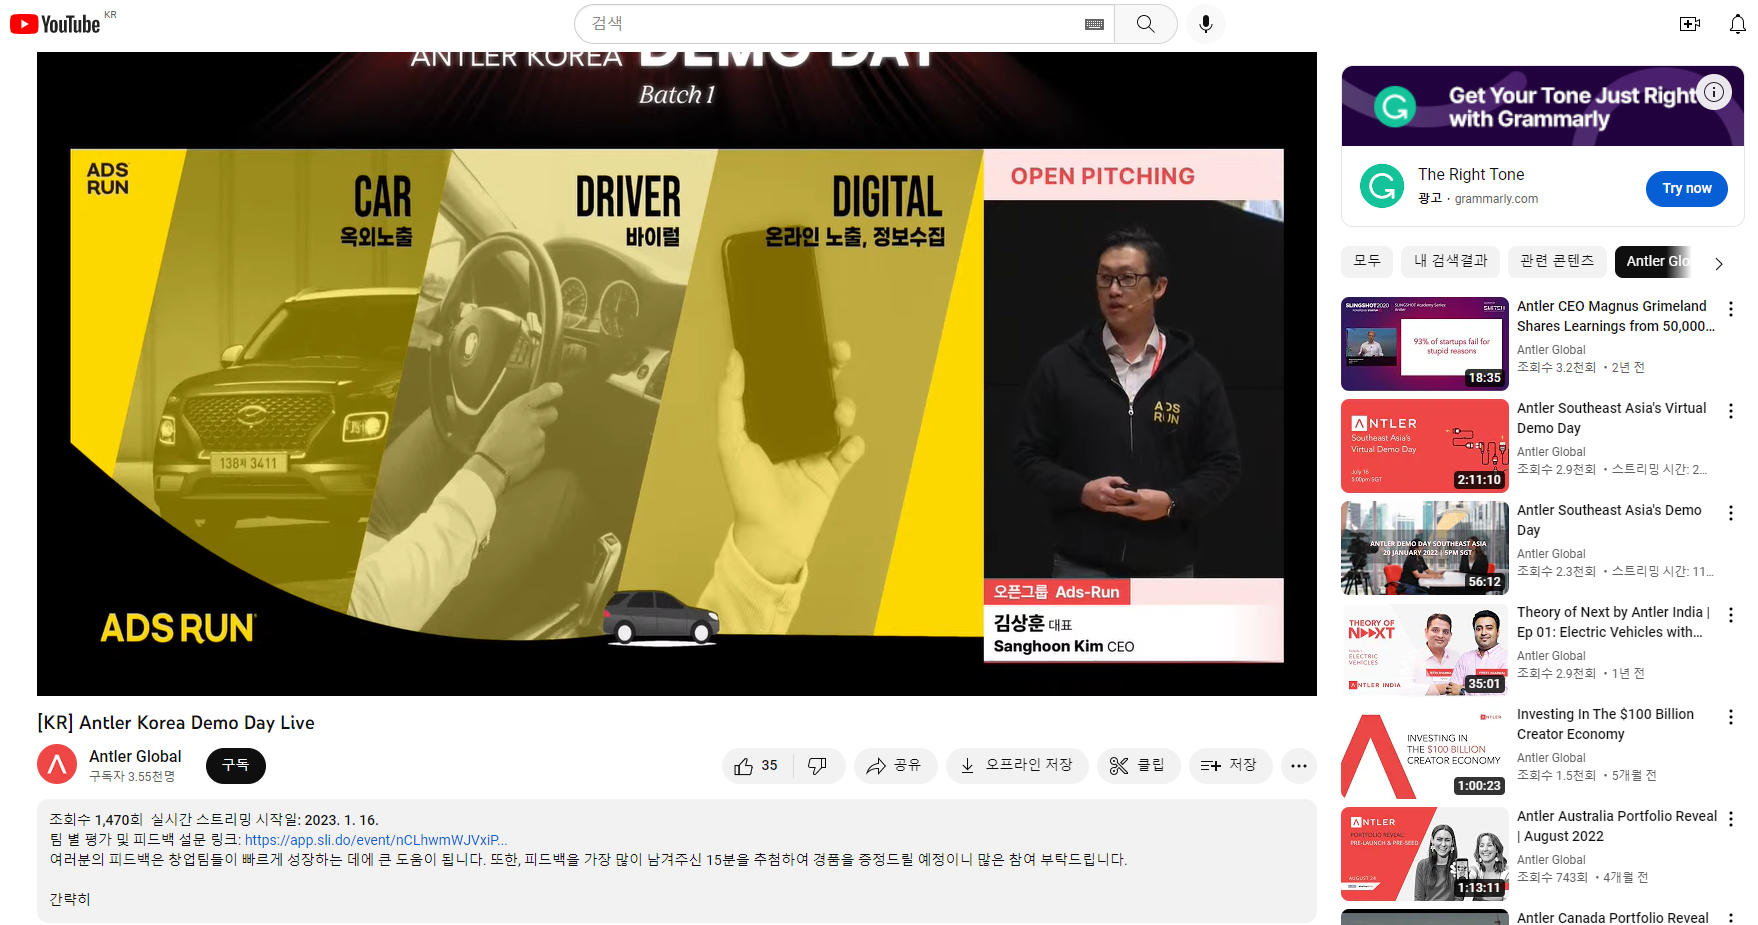Open title 'Antler Southeast Asia's Virtual Demo Day'

point(1612,418)
